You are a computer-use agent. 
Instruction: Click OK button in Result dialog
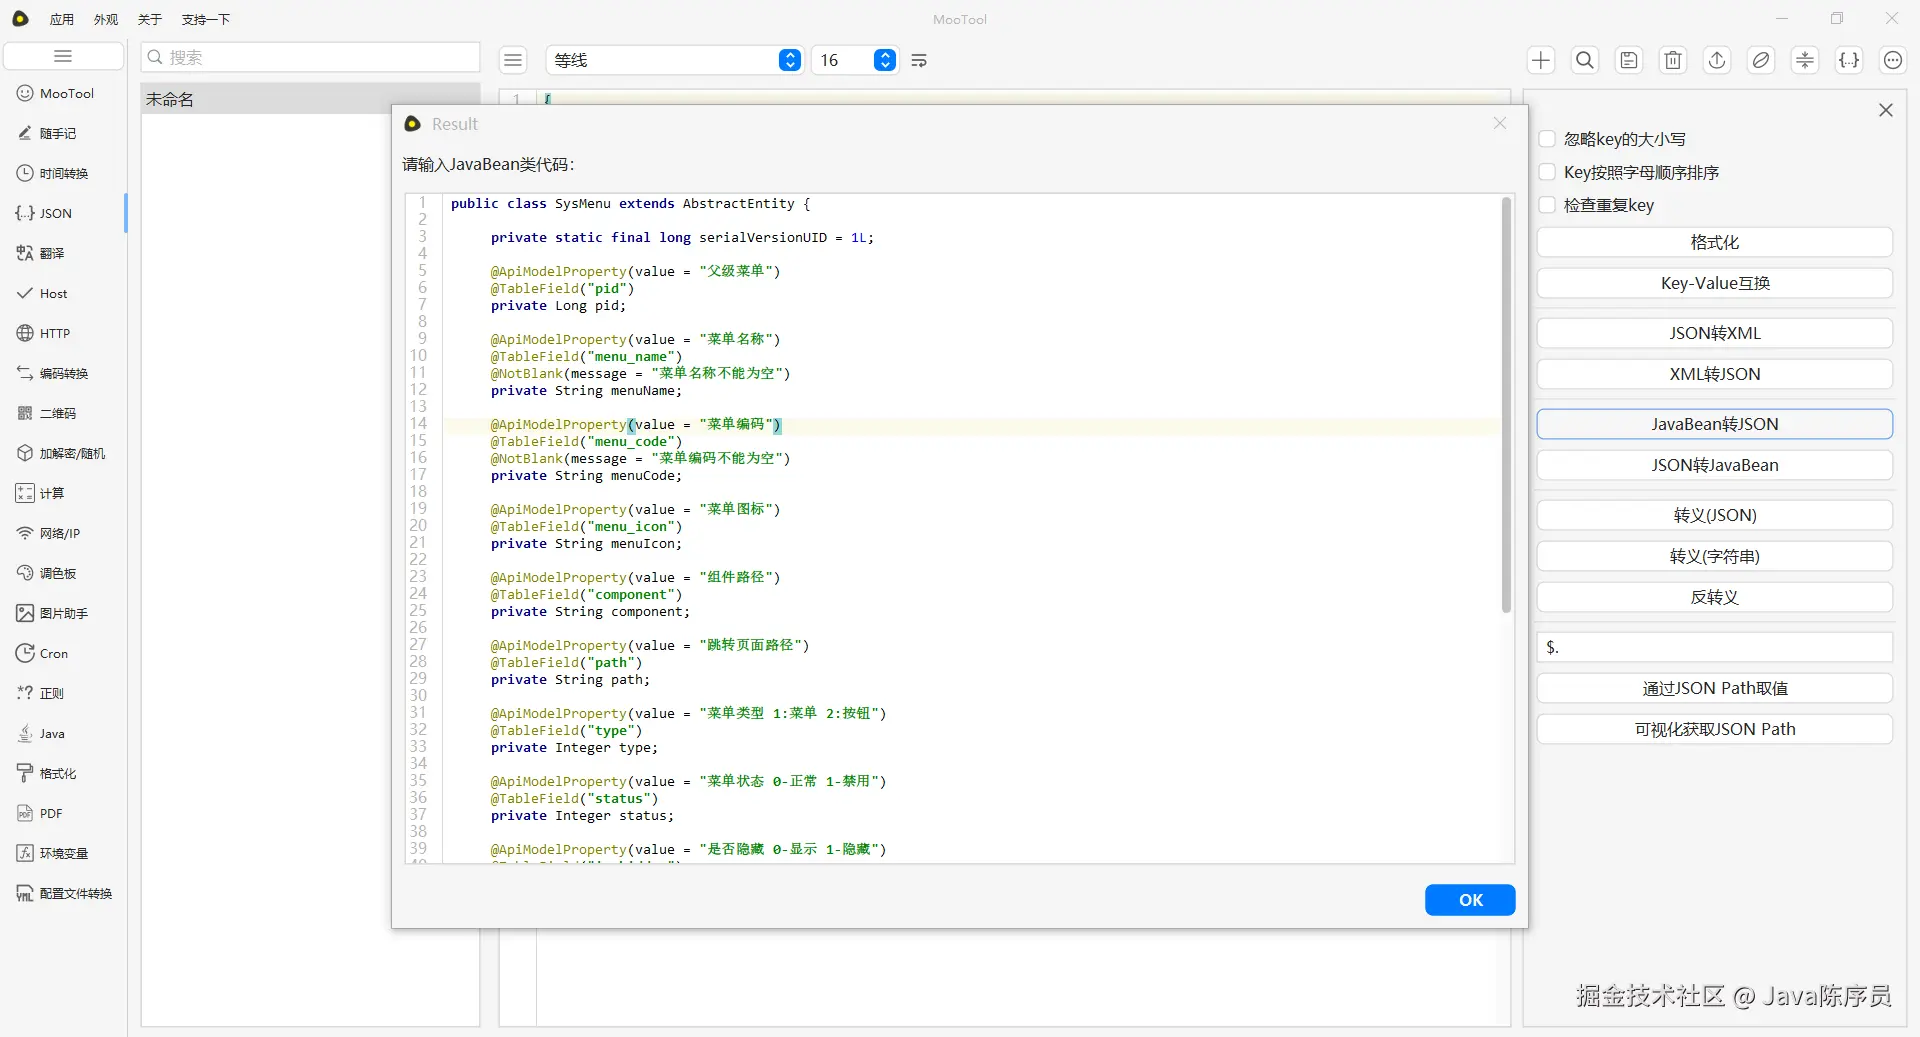(1470, 900)
